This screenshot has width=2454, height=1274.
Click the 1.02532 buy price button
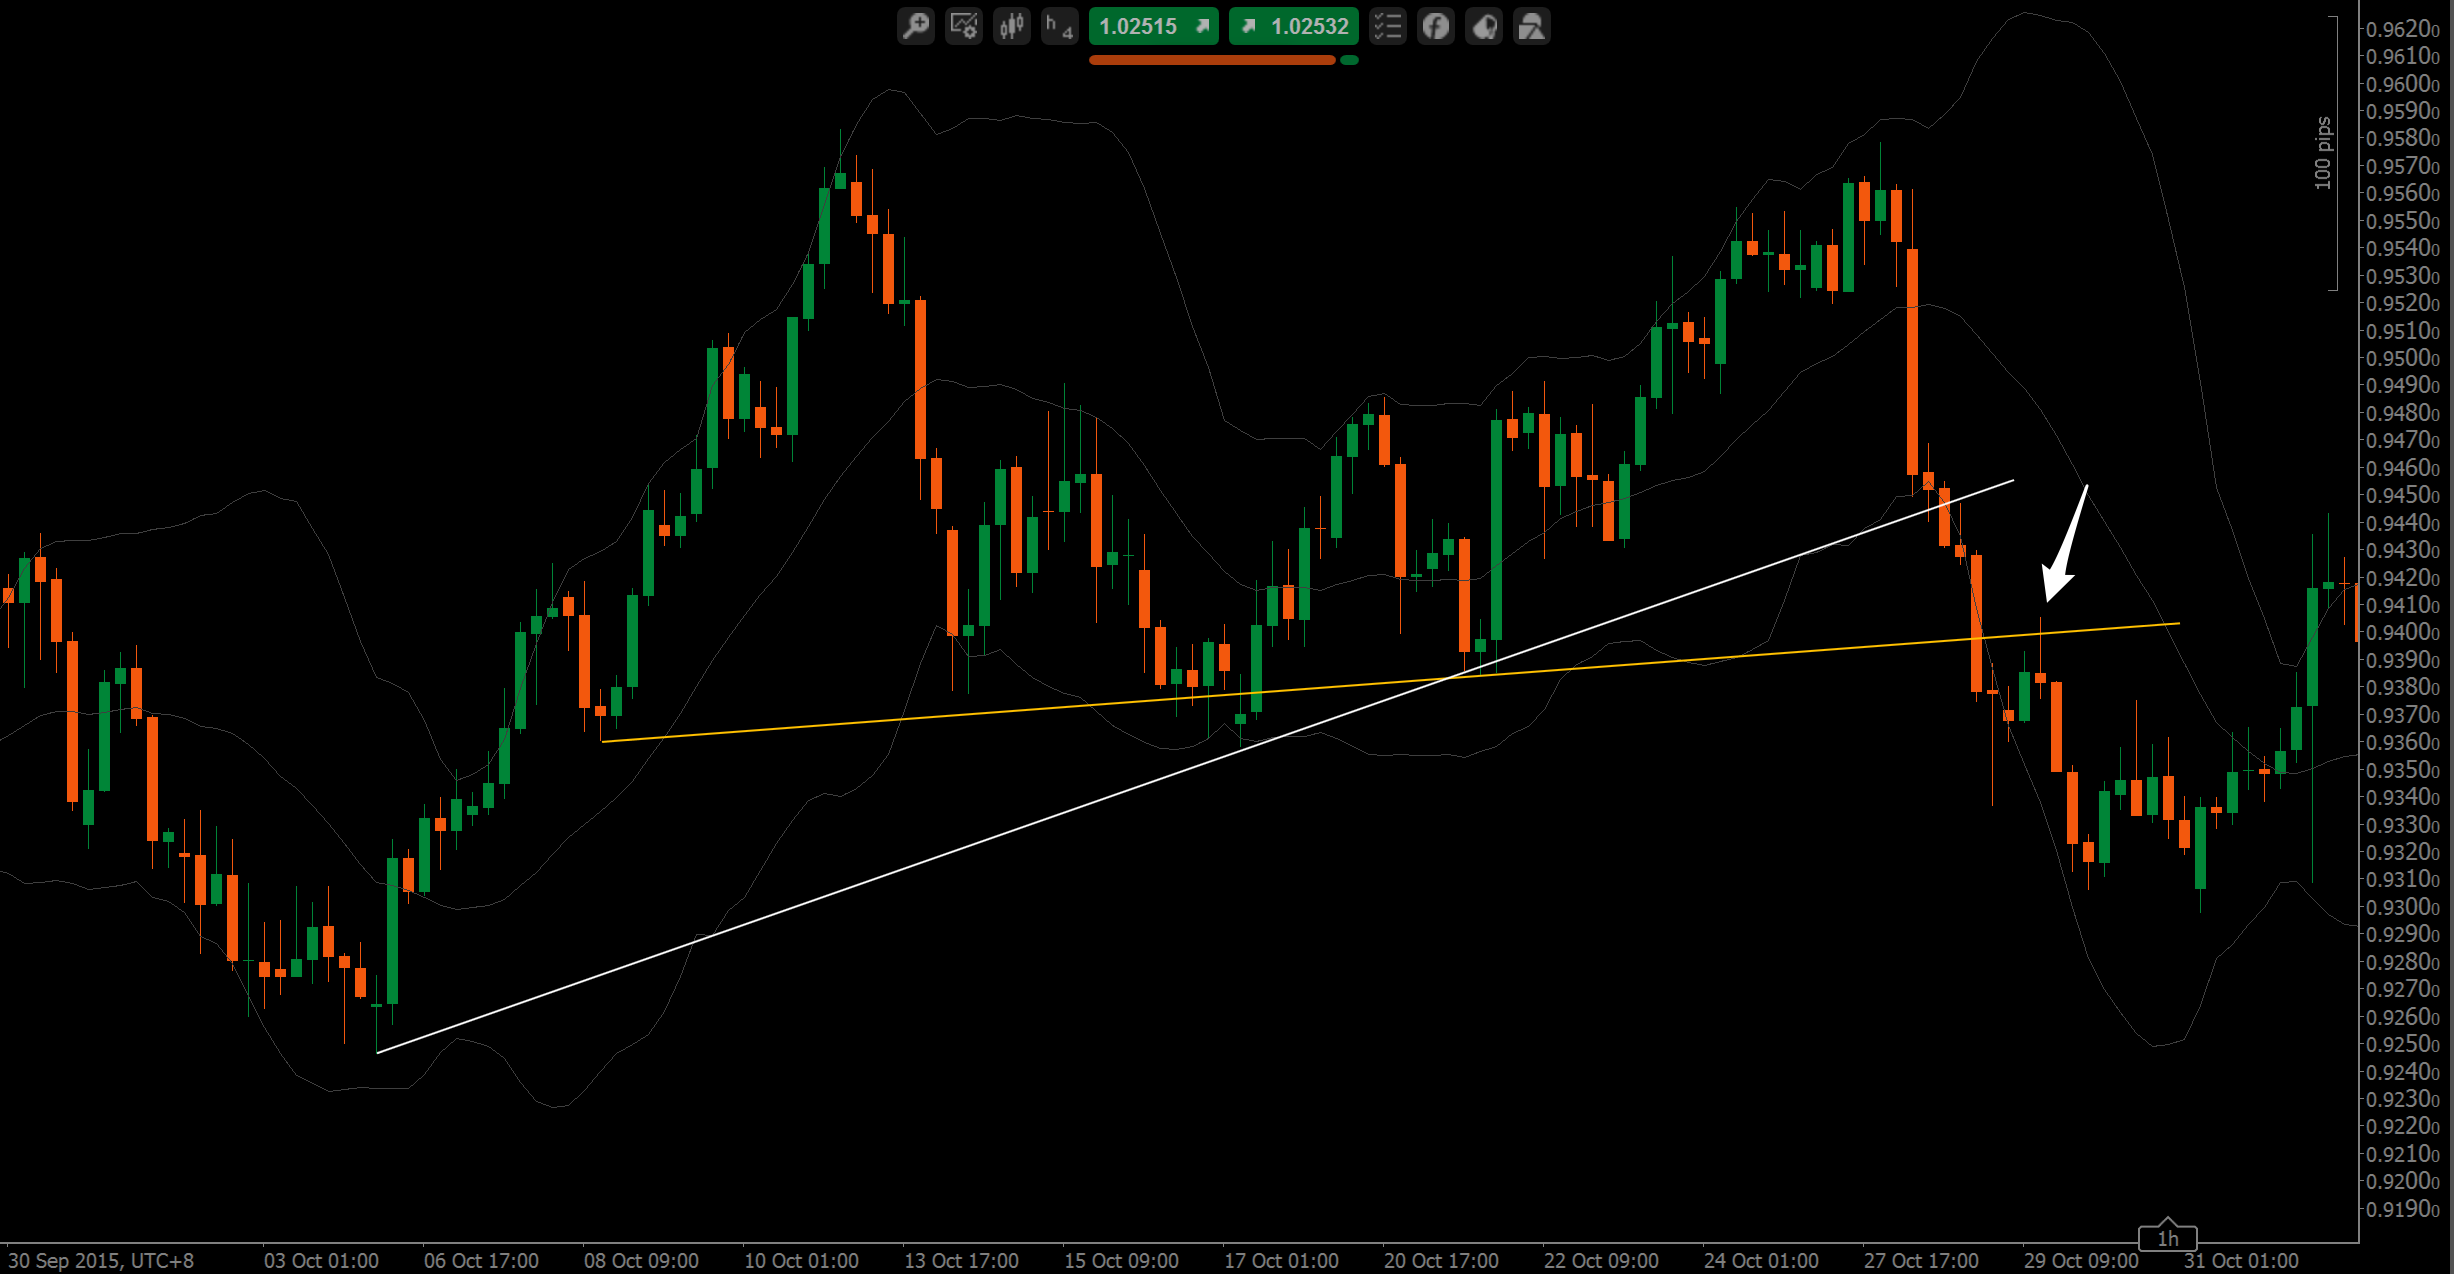[x=1294, y=26]
